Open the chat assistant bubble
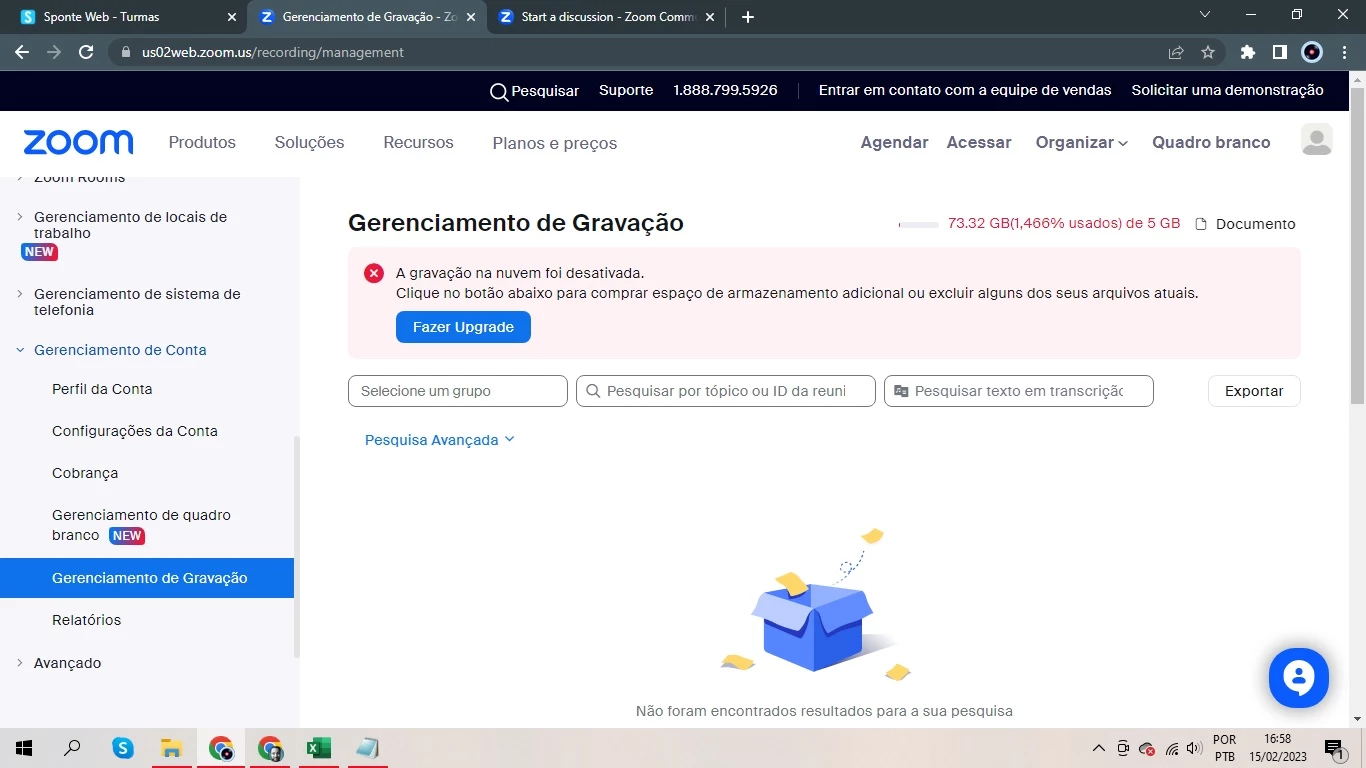This screenshot has height=768, width=1366. coord(1298,678)
